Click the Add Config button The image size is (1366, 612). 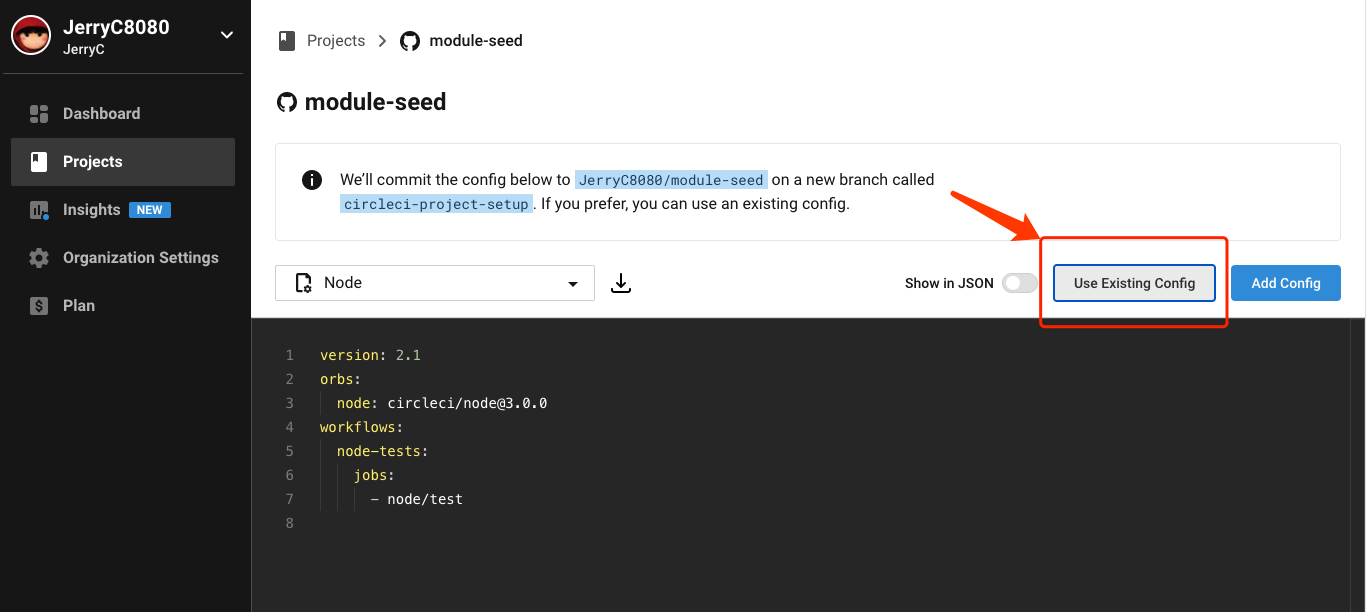[x=1286, y=283]
